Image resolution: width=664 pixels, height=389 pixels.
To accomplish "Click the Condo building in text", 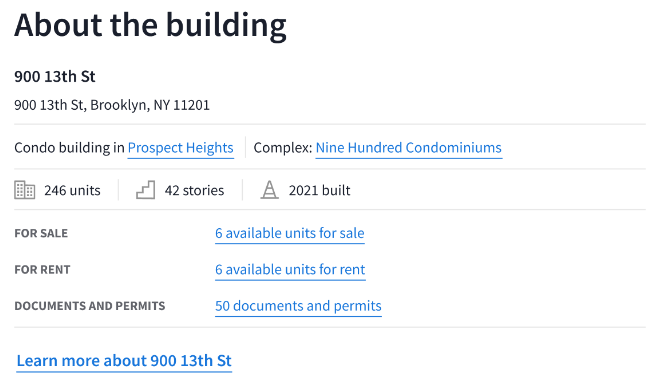I will (69, 148).
